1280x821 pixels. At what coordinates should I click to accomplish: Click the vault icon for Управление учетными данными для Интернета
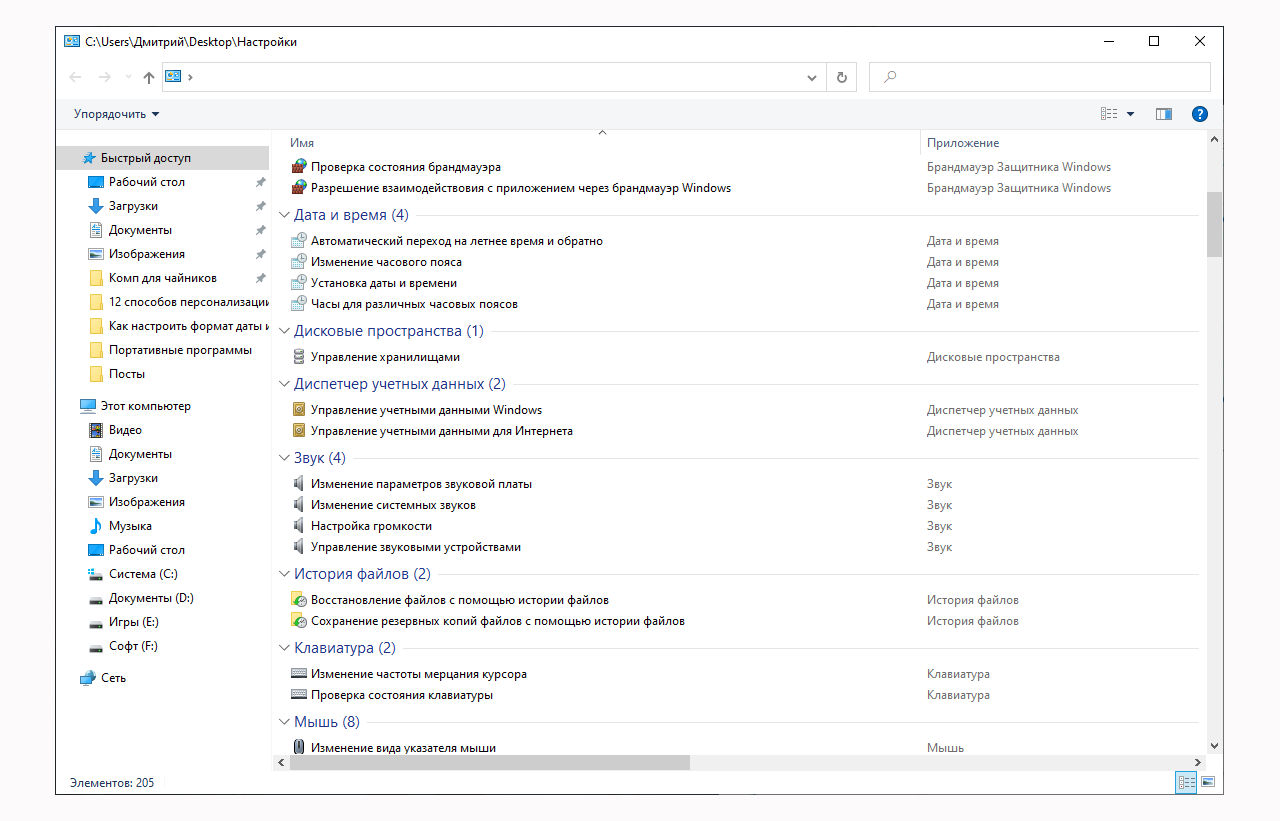pyautogui.click(x=298, y=431)
